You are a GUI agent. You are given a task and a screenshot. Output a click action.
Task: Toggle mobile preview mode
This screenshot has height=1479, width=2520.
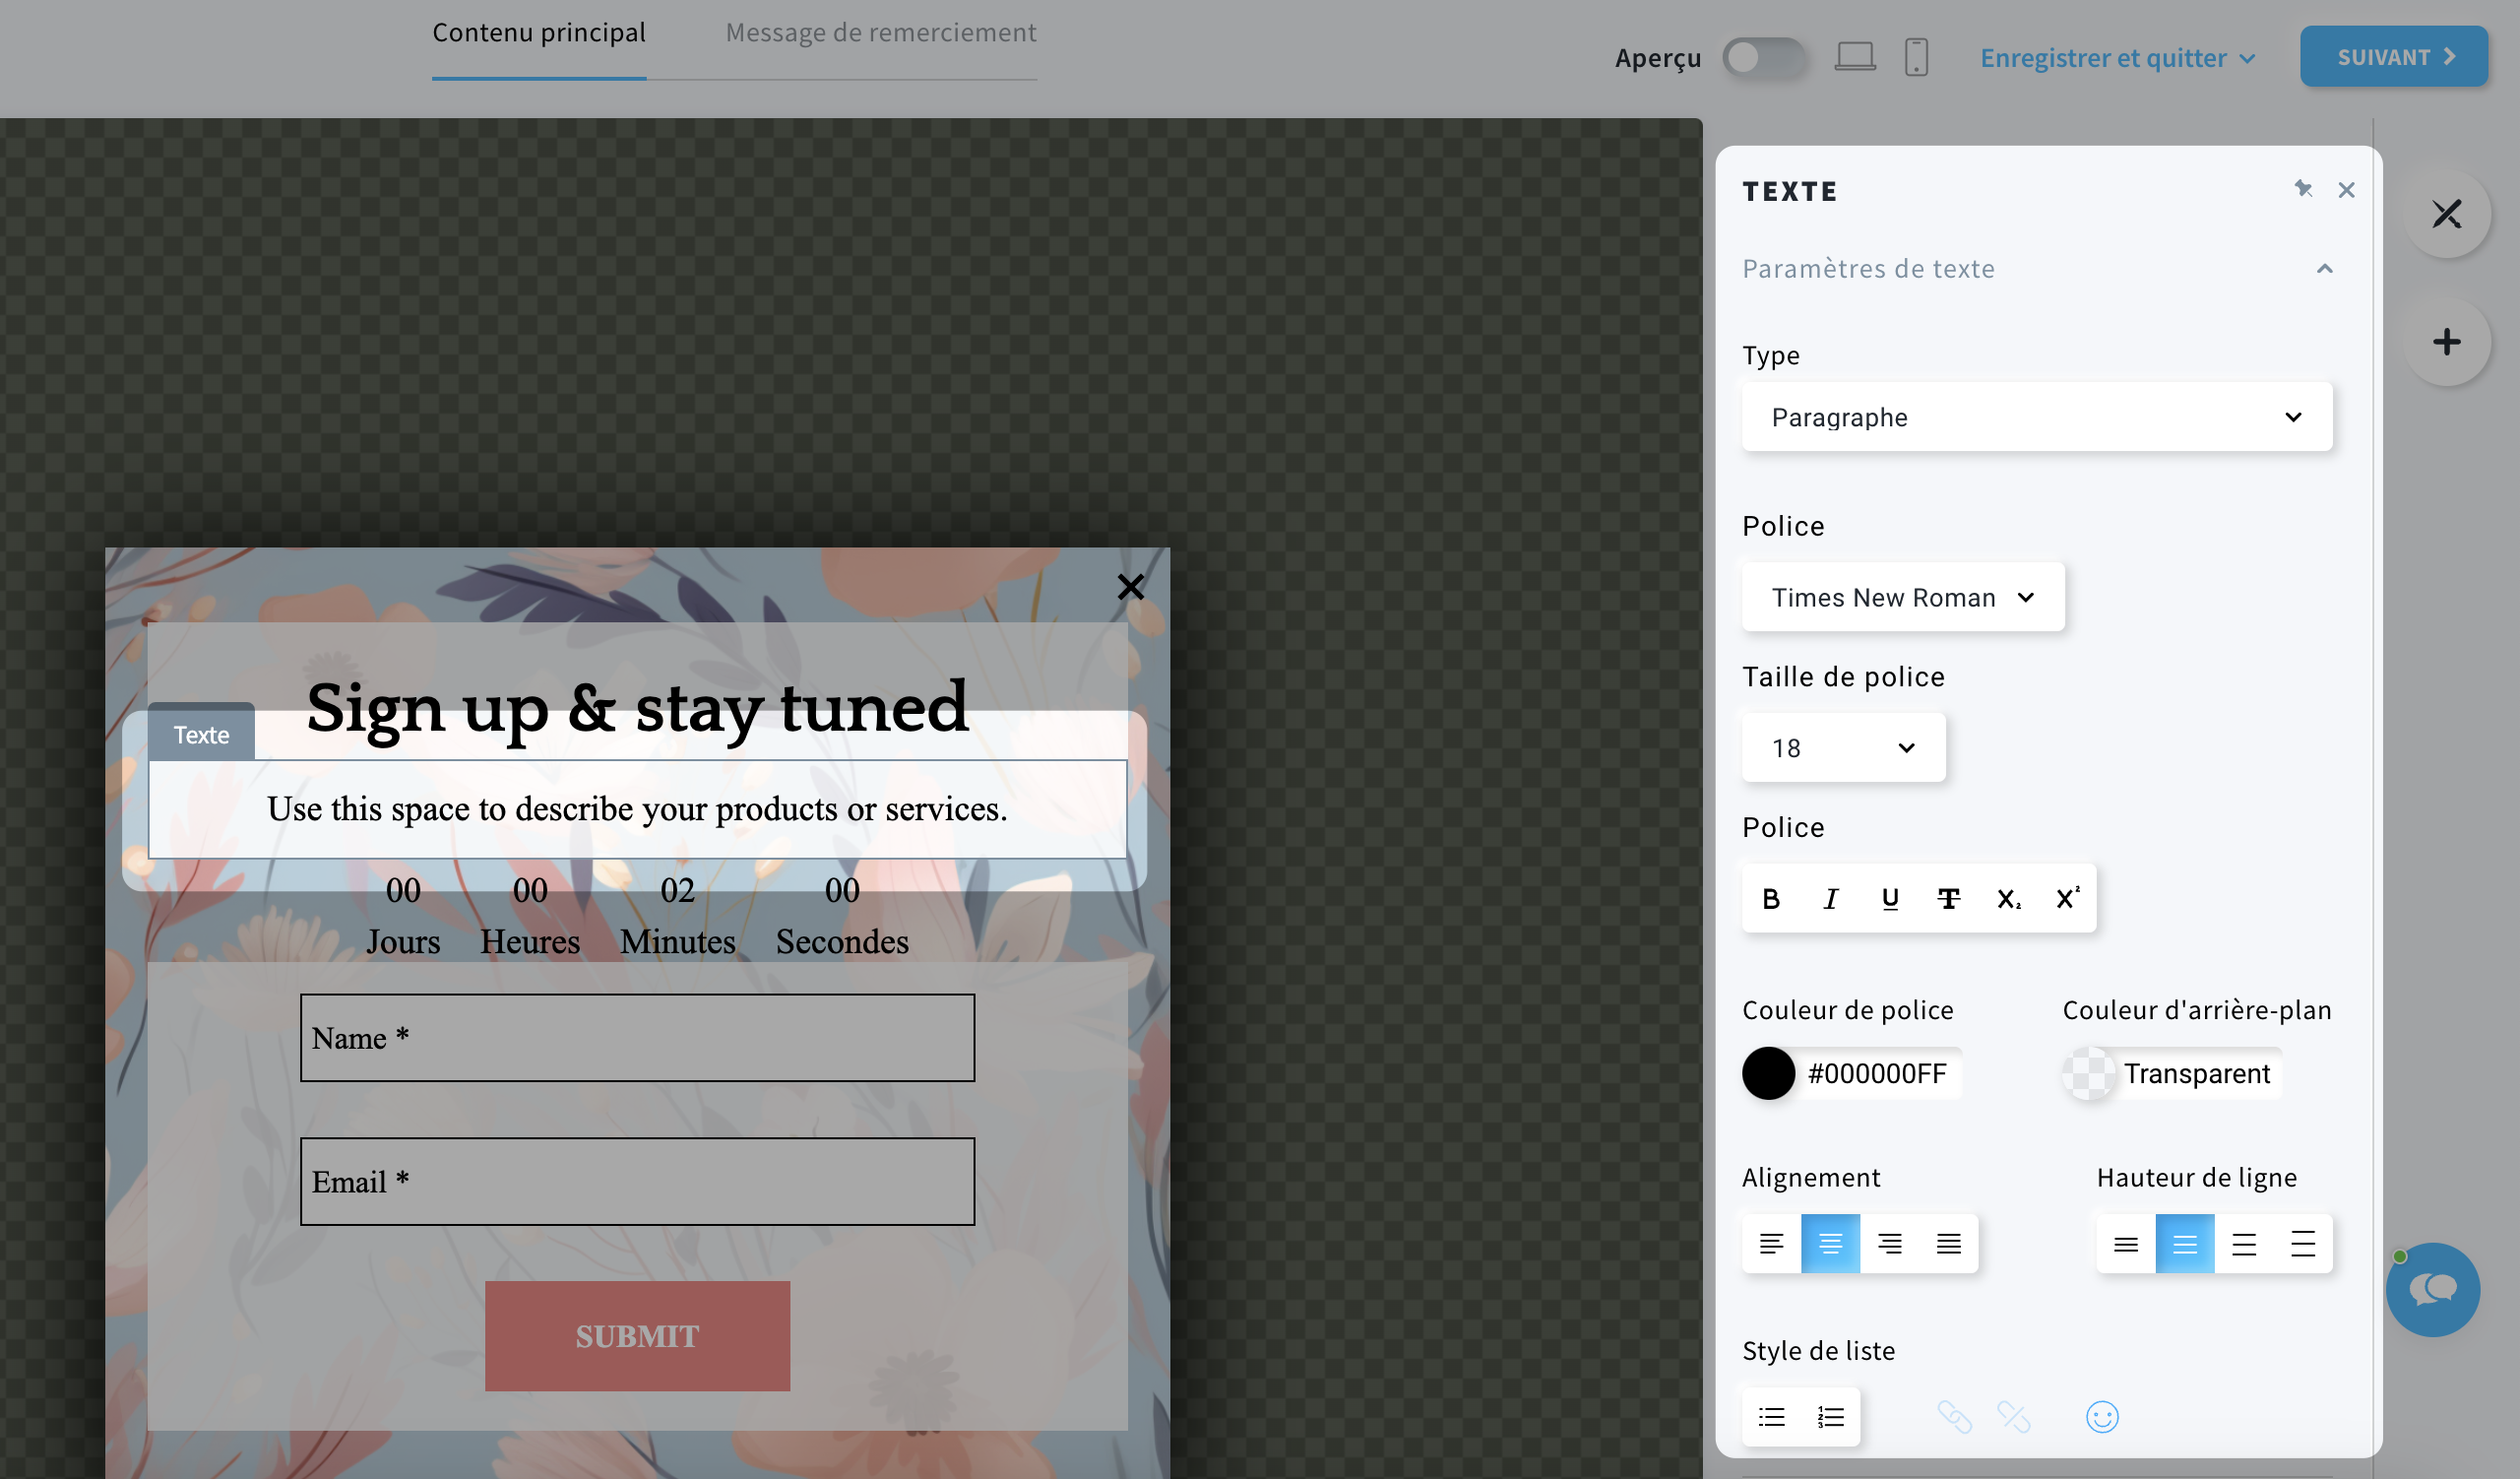coord(1917,56)
